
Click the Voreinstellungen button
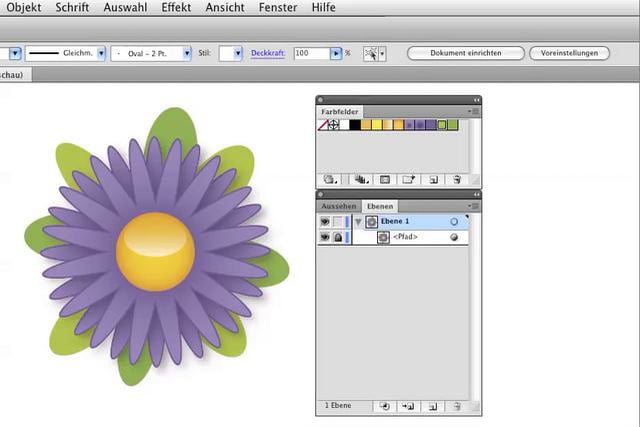(569, 53)
